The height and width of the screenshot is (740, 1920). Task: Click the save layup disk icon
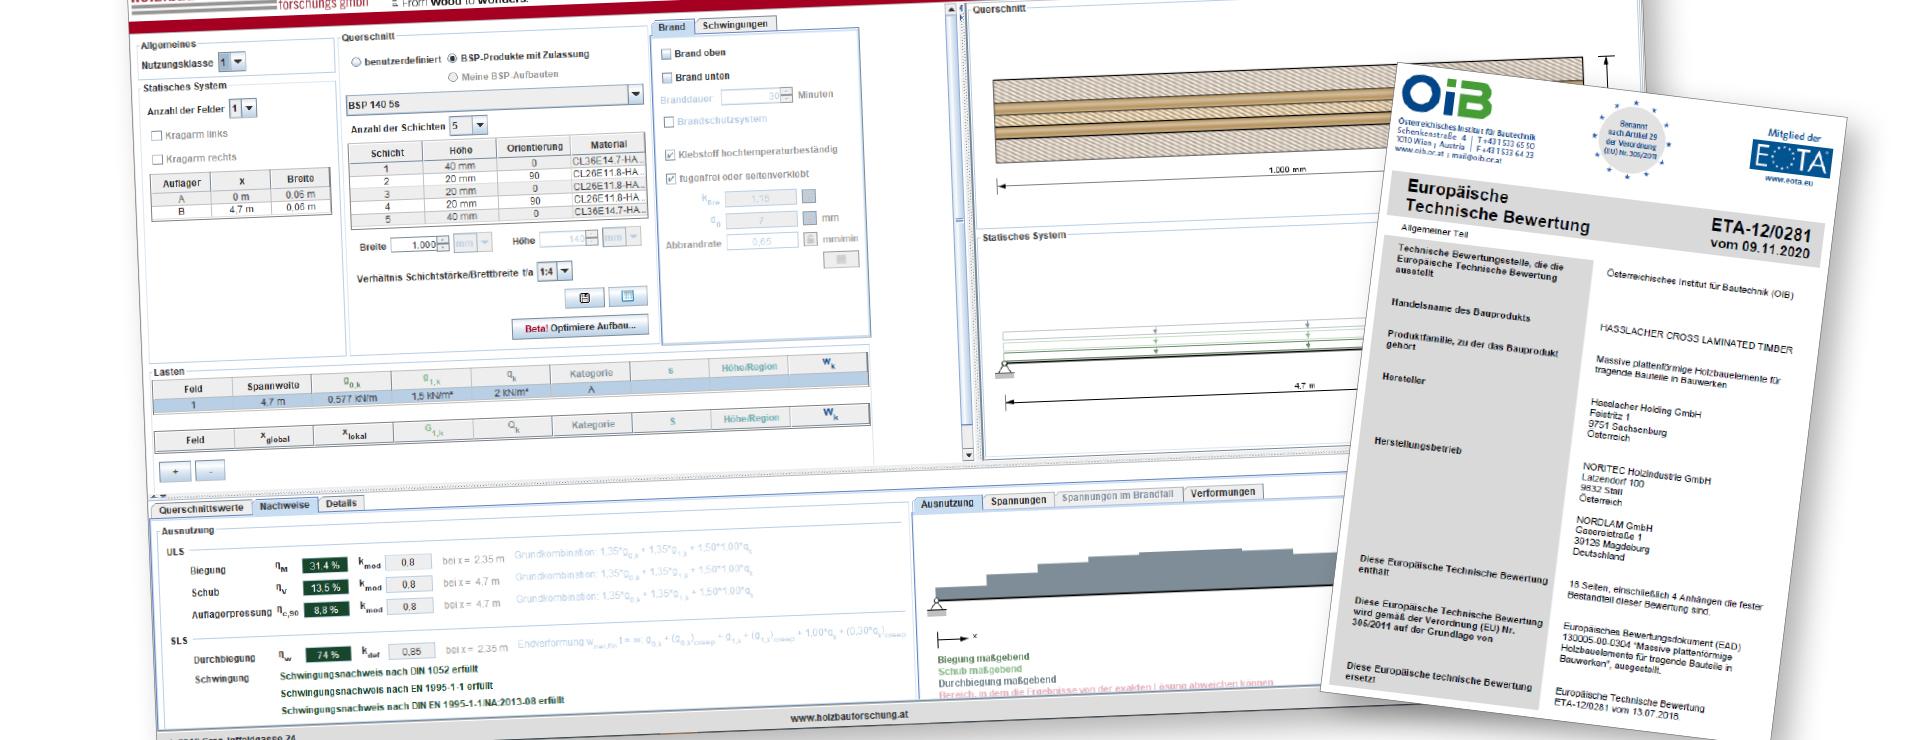[x=584, y=298]
